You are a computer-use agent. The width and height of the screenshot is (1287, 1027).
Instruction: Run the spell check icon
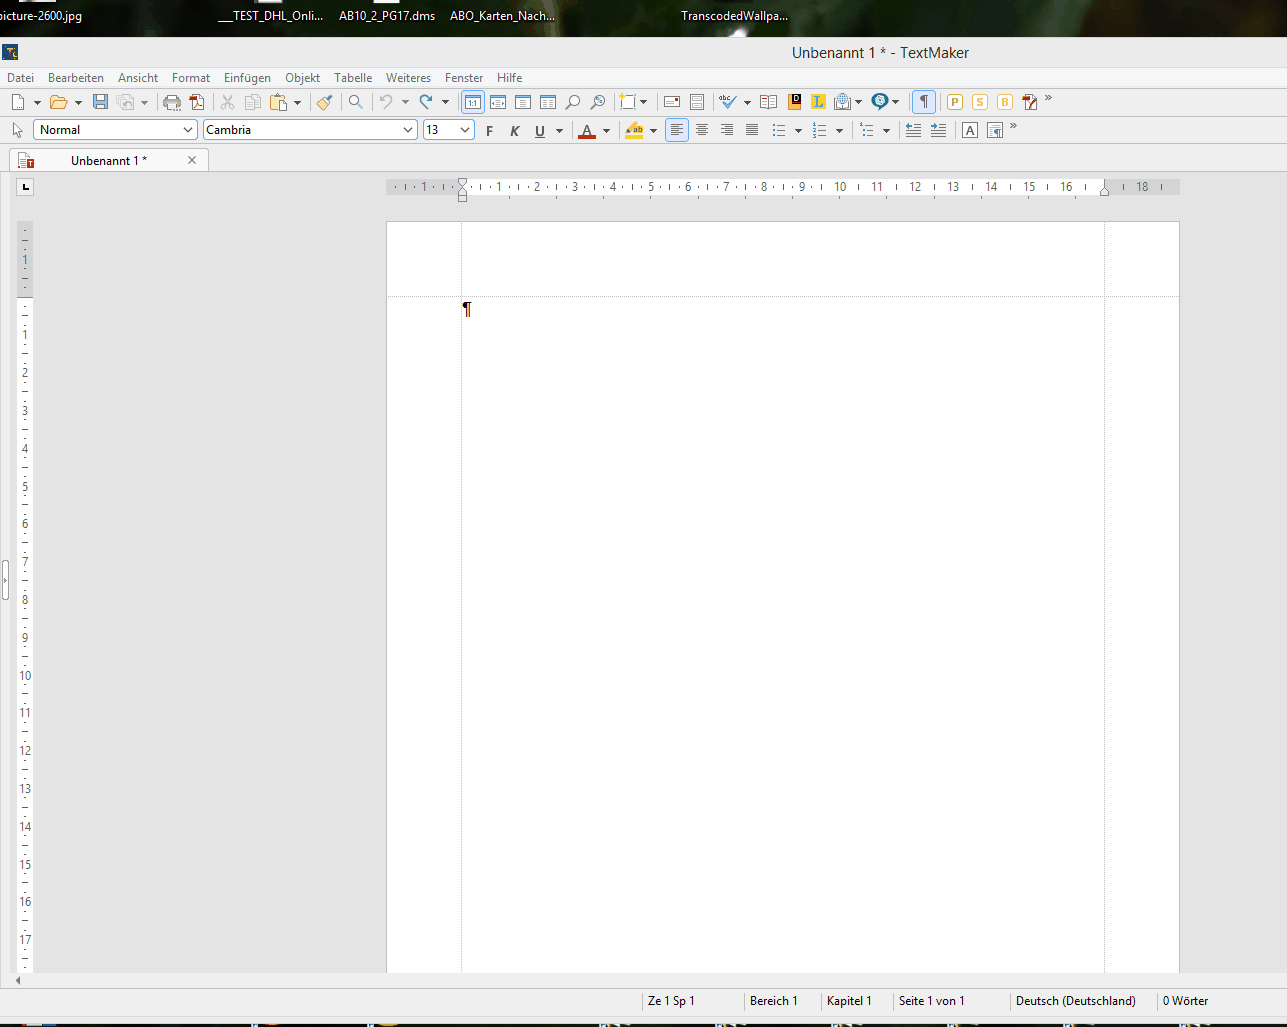pyautogui.click(x=728, y=102)
